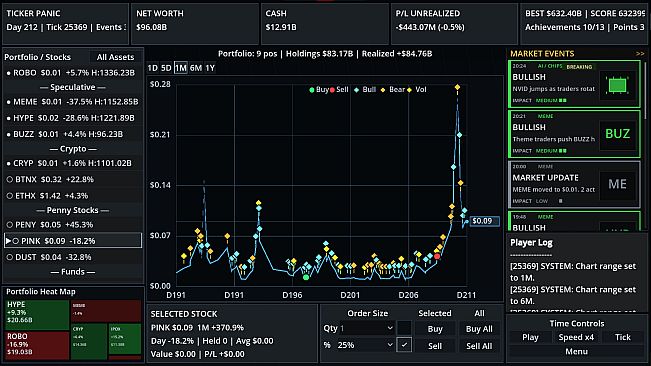Toggle the percent order size checkbox

coord(404,345)
